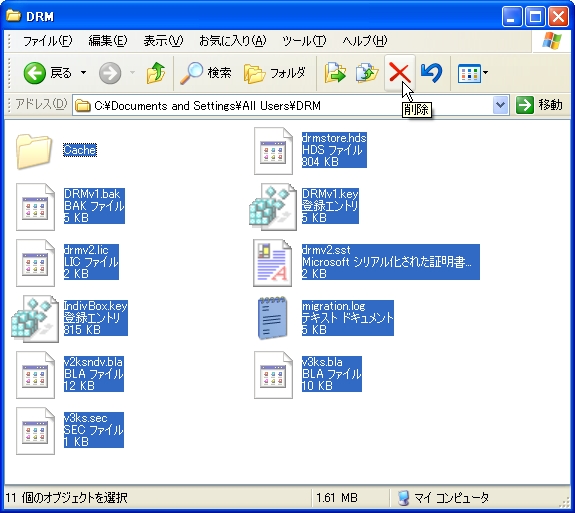
Task: Click the blue undo arrow icon
Action: 431,72
